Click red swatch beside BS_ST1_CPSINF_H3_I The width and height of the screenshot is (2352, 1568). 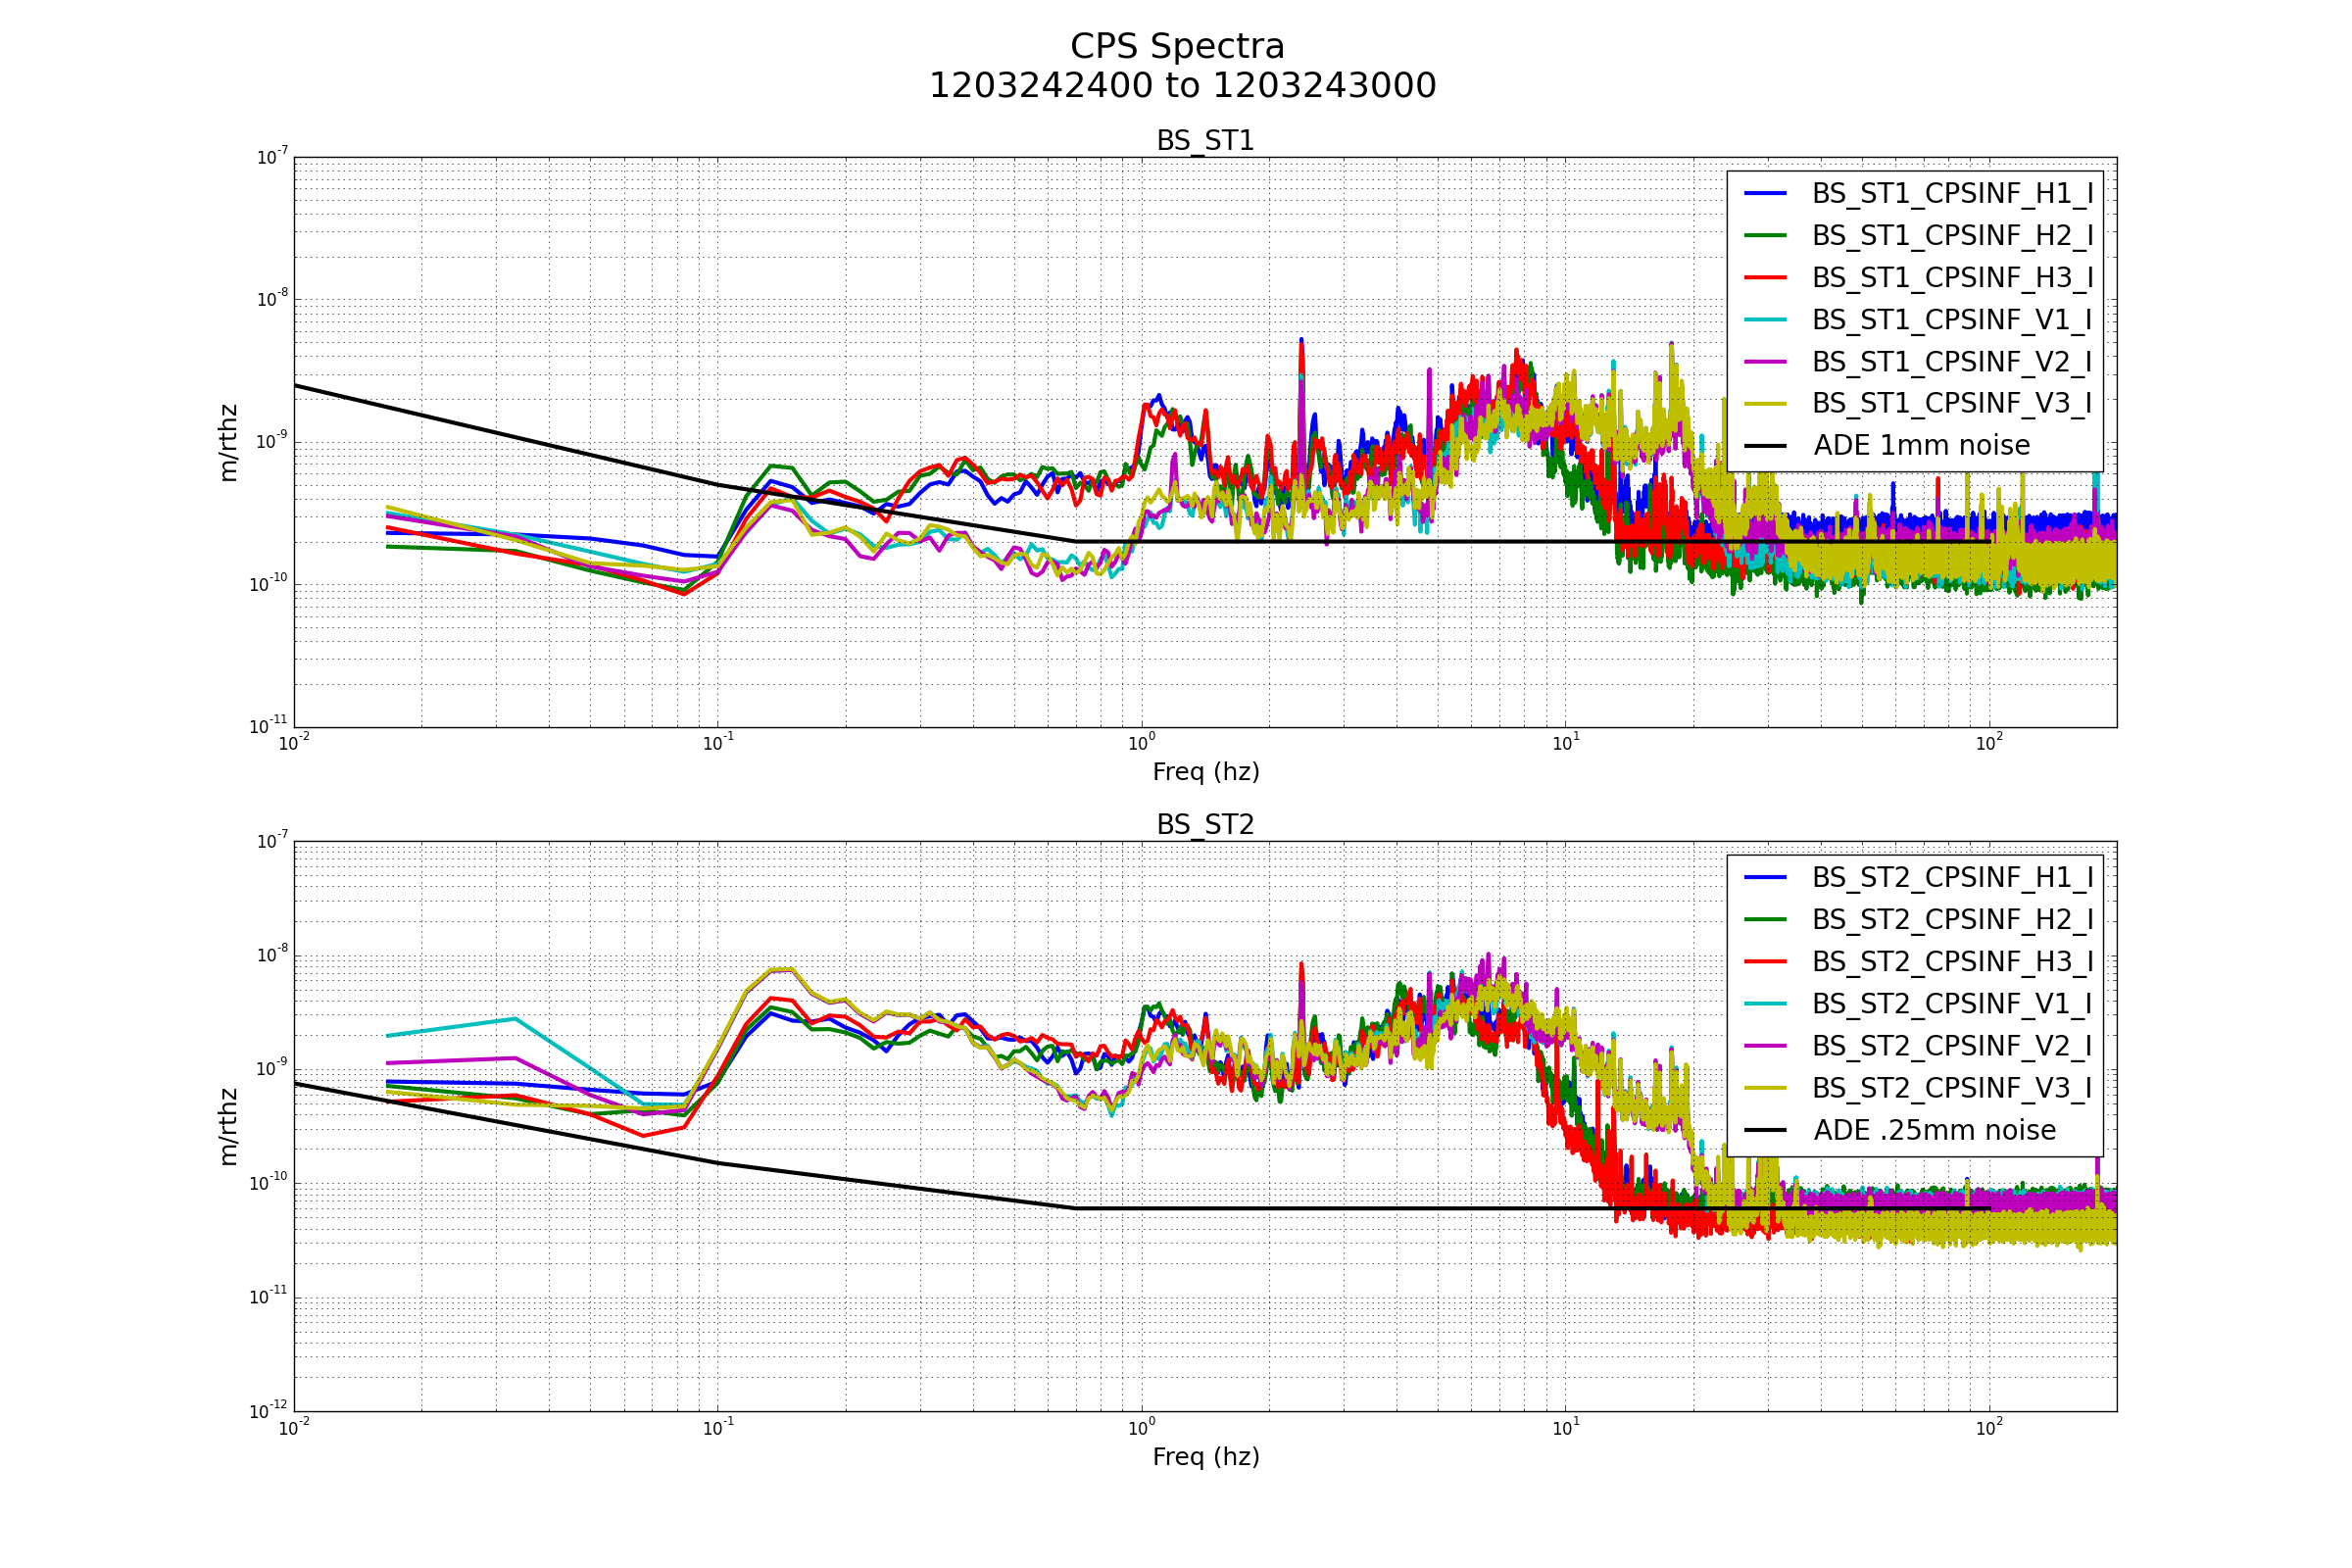(x=1765, y=277)
